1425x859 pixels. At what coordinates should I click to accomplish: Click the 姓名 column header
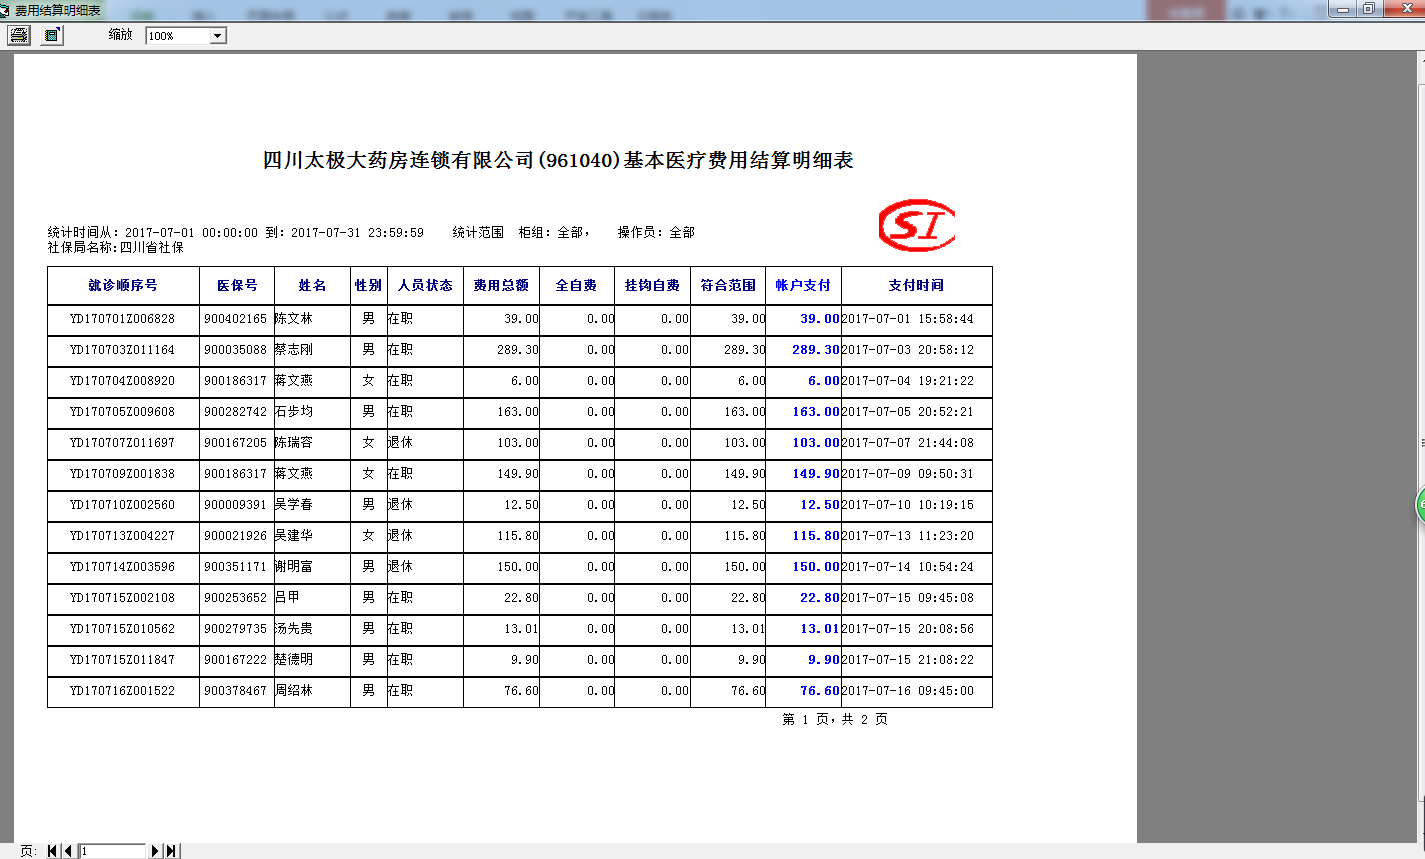(x=312, y=285)
